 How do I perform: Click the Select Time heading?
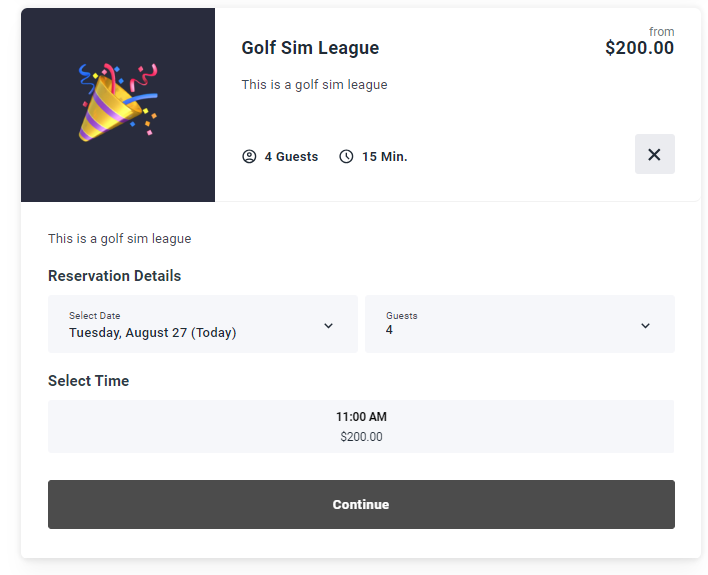pyautogui.click(x=88, y=381)
